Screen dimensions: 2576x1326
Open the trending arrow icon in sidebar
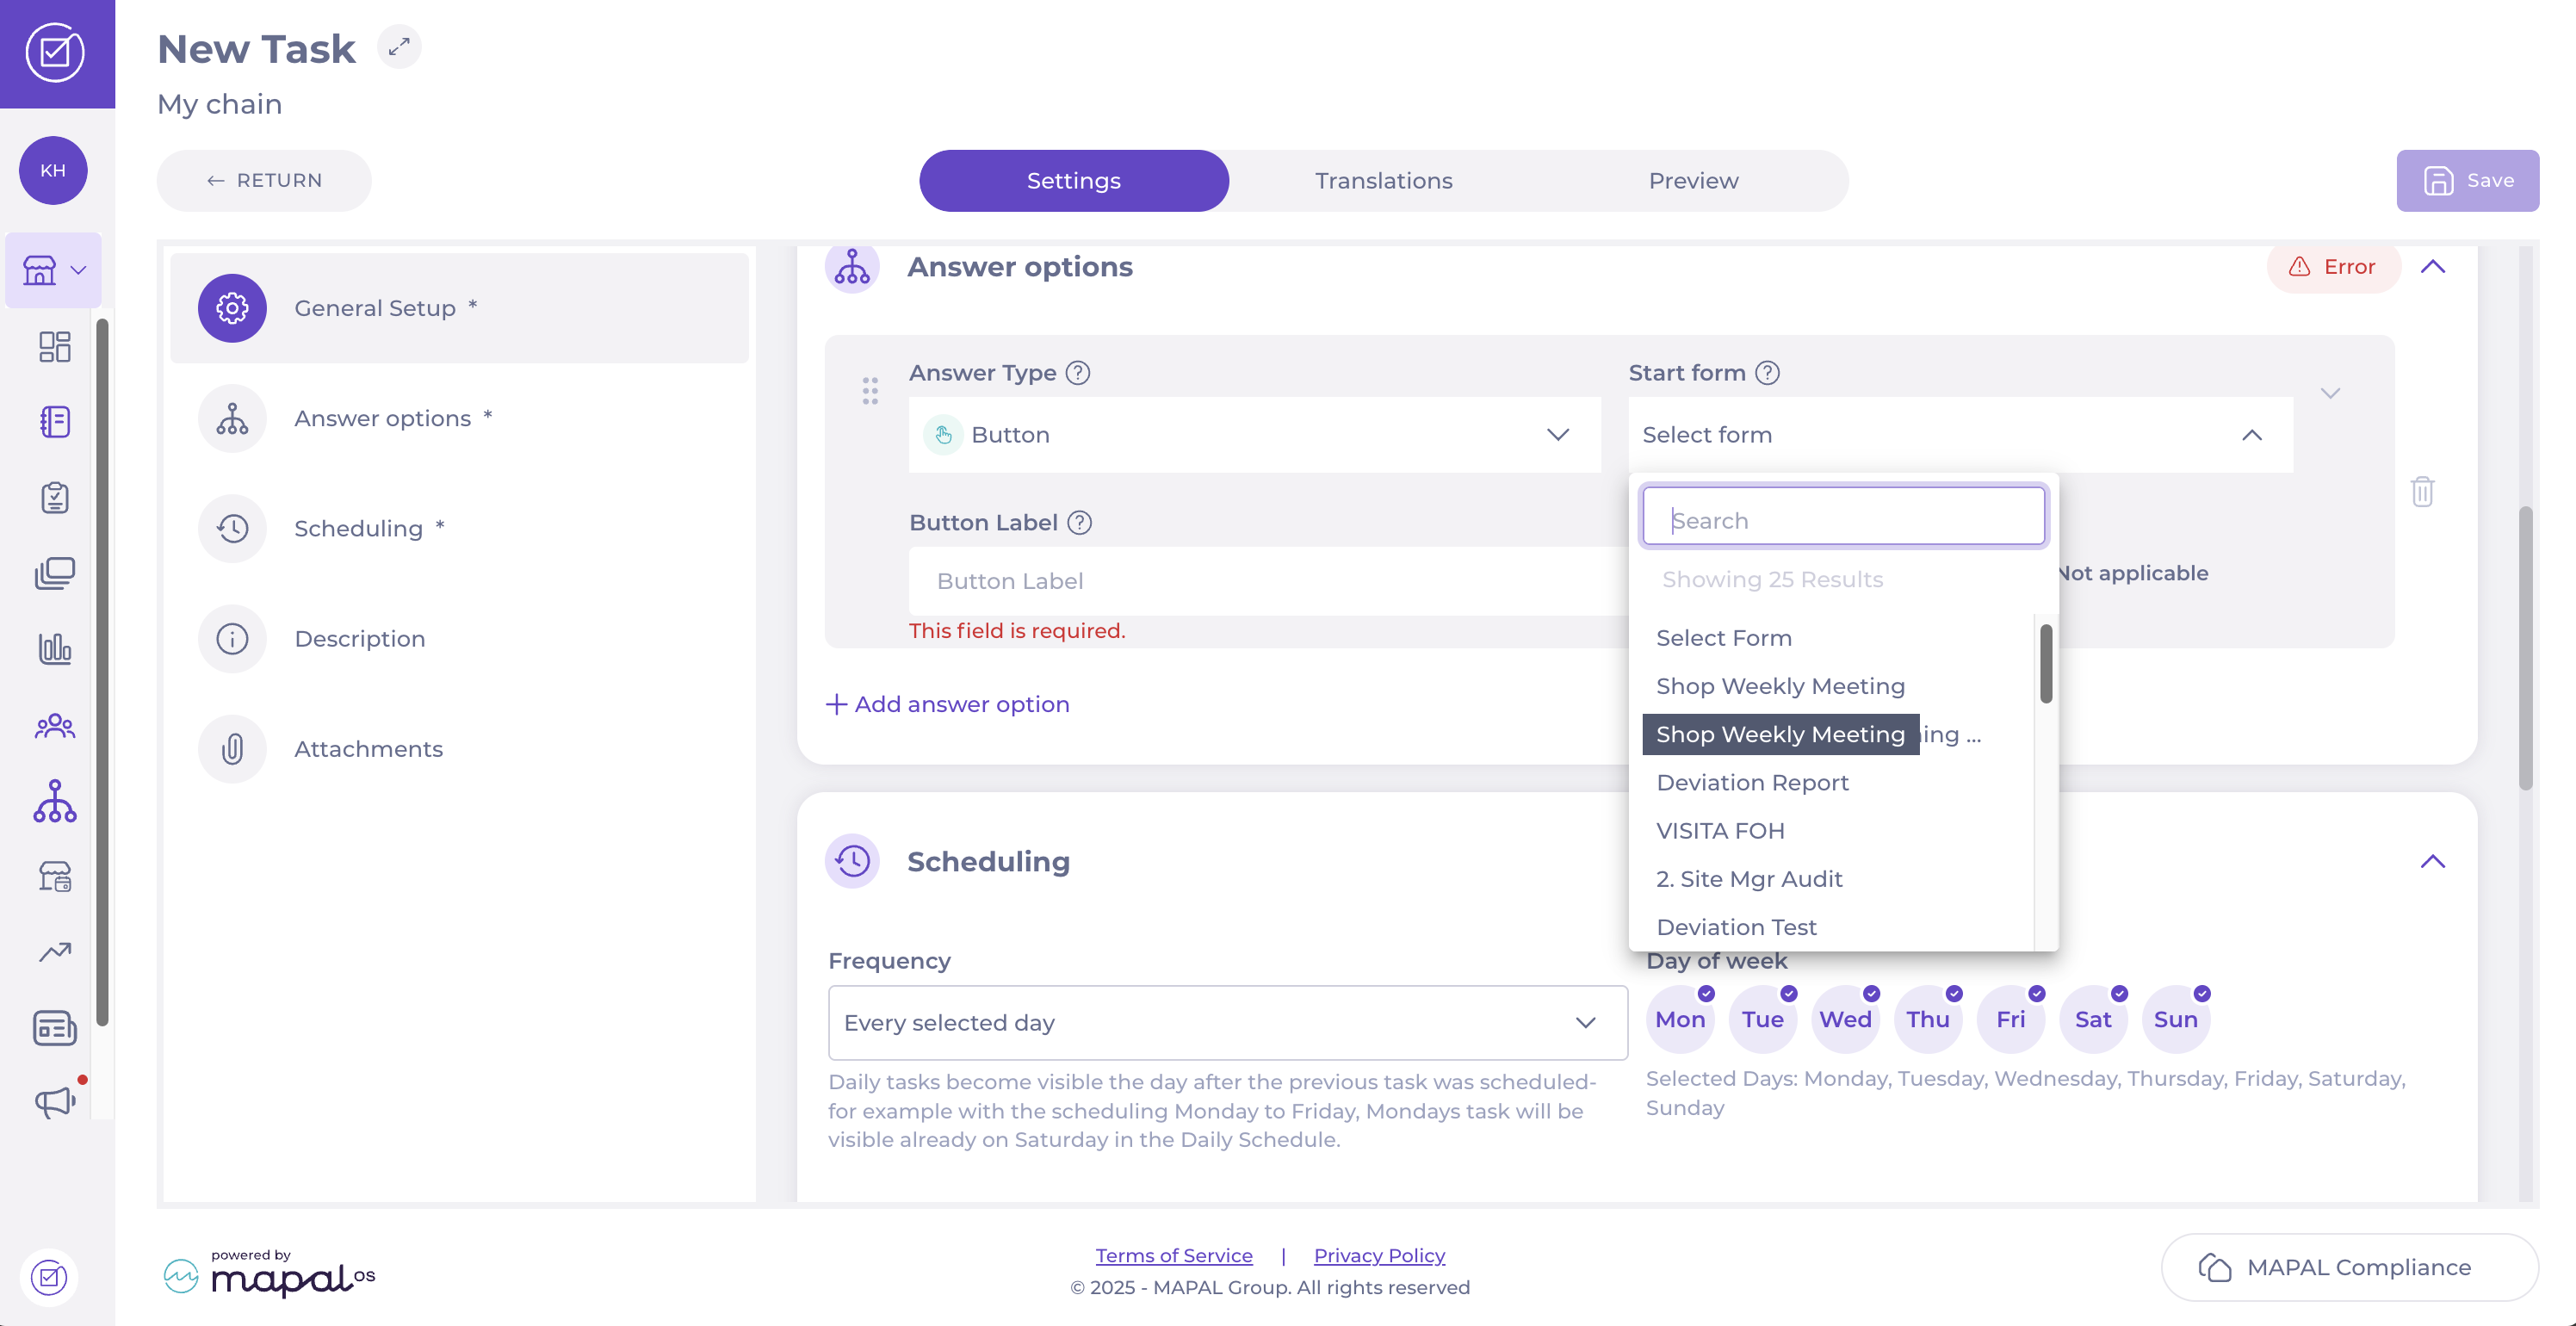click(55, 952)
